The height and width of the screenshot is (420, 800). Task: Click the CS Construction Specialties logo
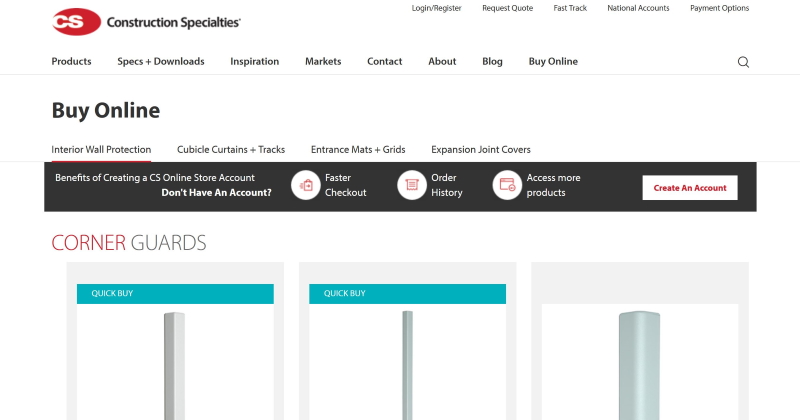pyautogui.click(x=146, y=22)
